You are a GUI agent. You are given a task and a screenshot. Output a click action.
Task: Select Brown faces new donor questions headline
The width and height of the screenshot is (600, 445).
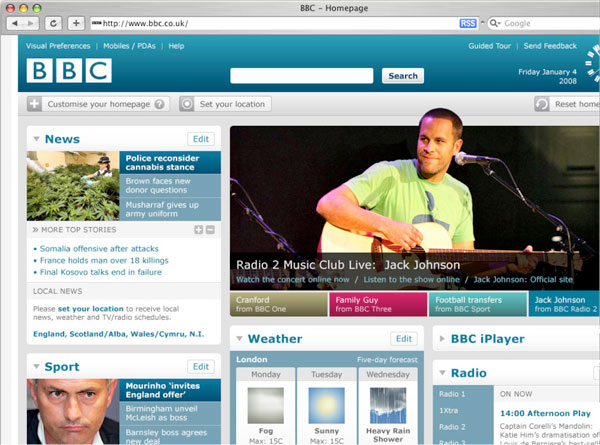click(170, 186)
